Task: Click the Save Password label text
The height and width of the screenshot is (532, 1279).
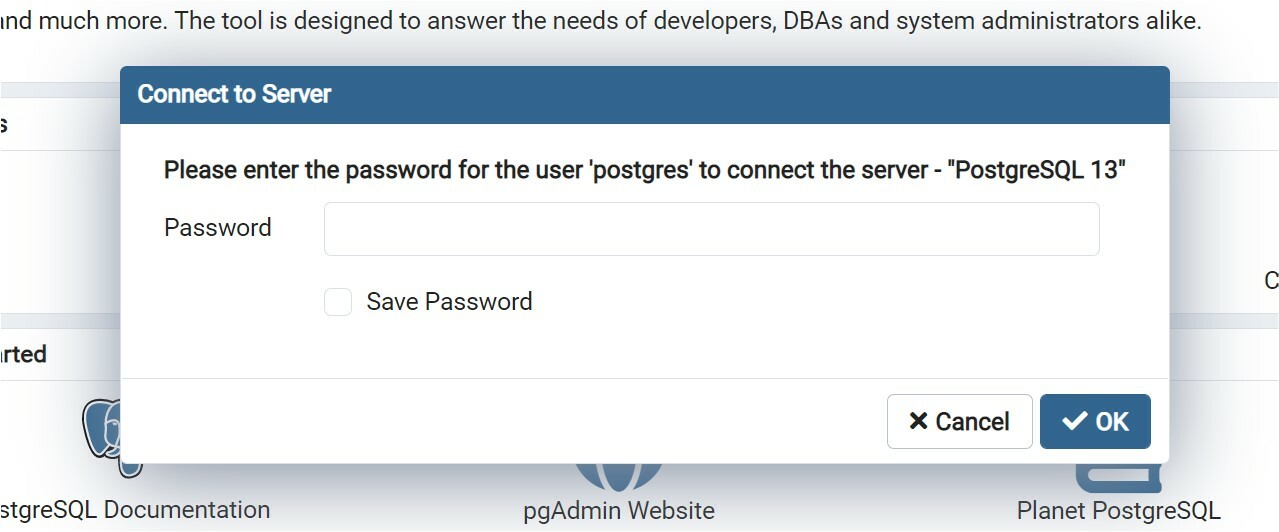Action: pos(449,302)
